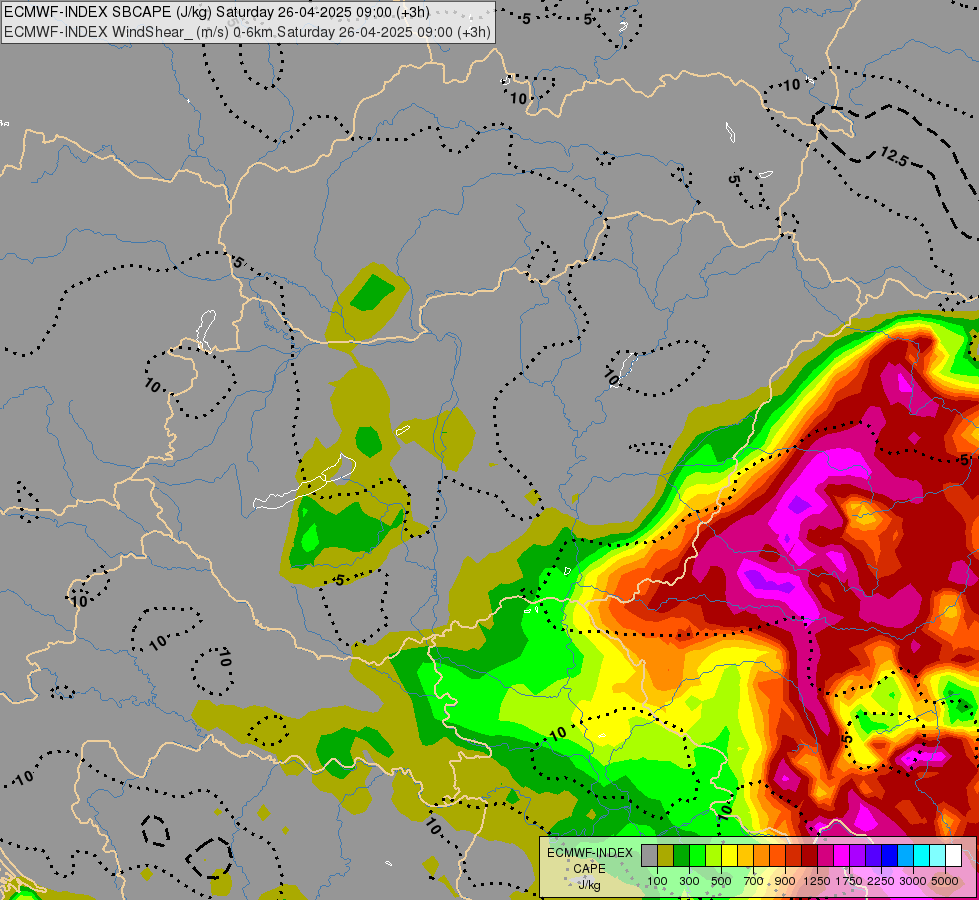Screen dimensions: 979x900
Task: Select the pure yellow legend swatch
Action: pos(729,856)
